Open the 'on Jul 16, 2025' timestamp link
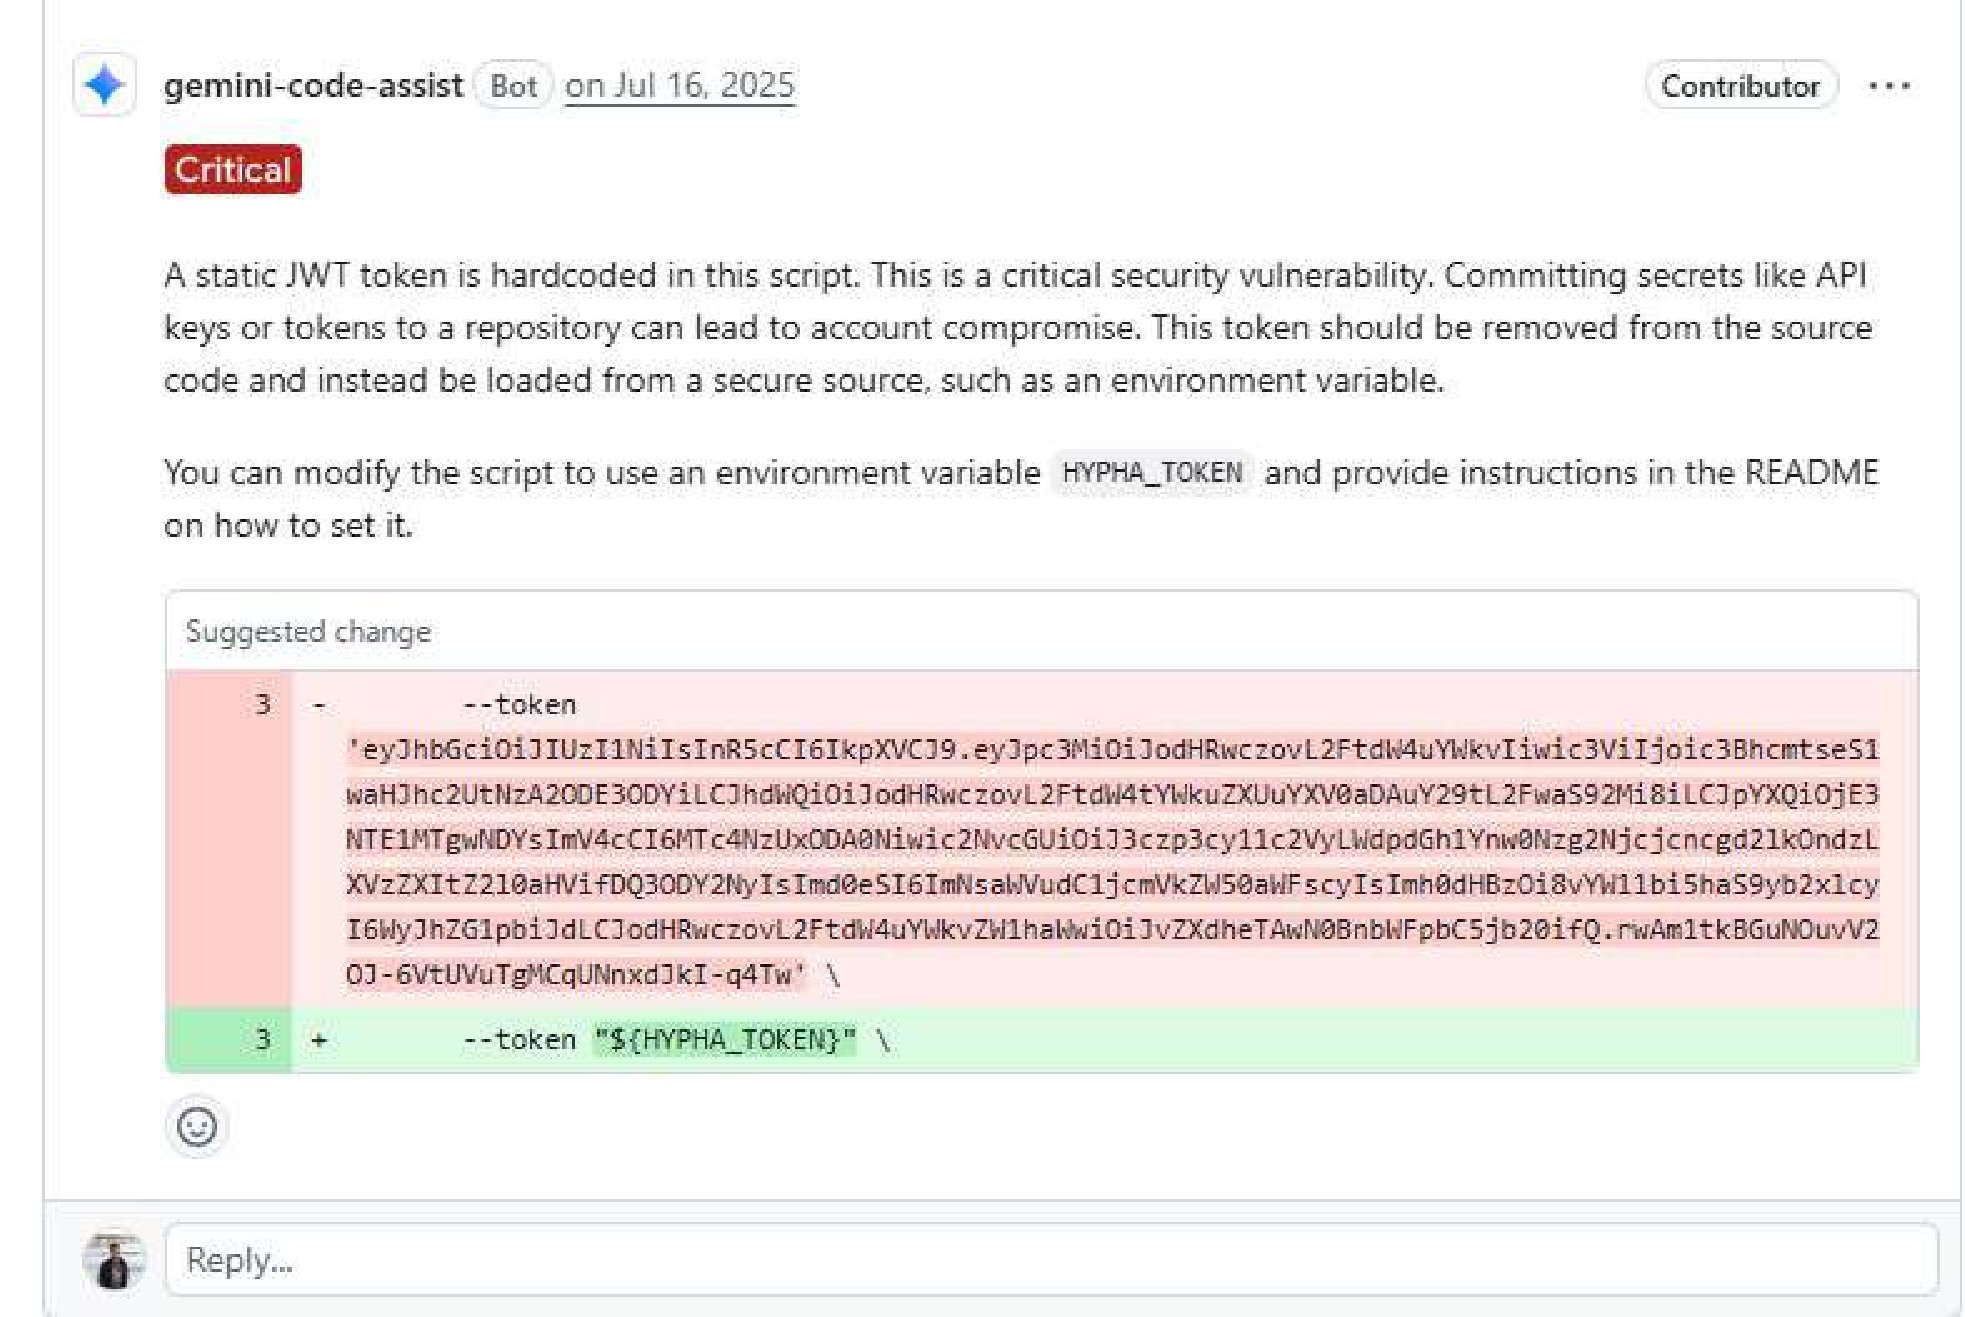The image size is (1965, 1317). click(680, 85)
